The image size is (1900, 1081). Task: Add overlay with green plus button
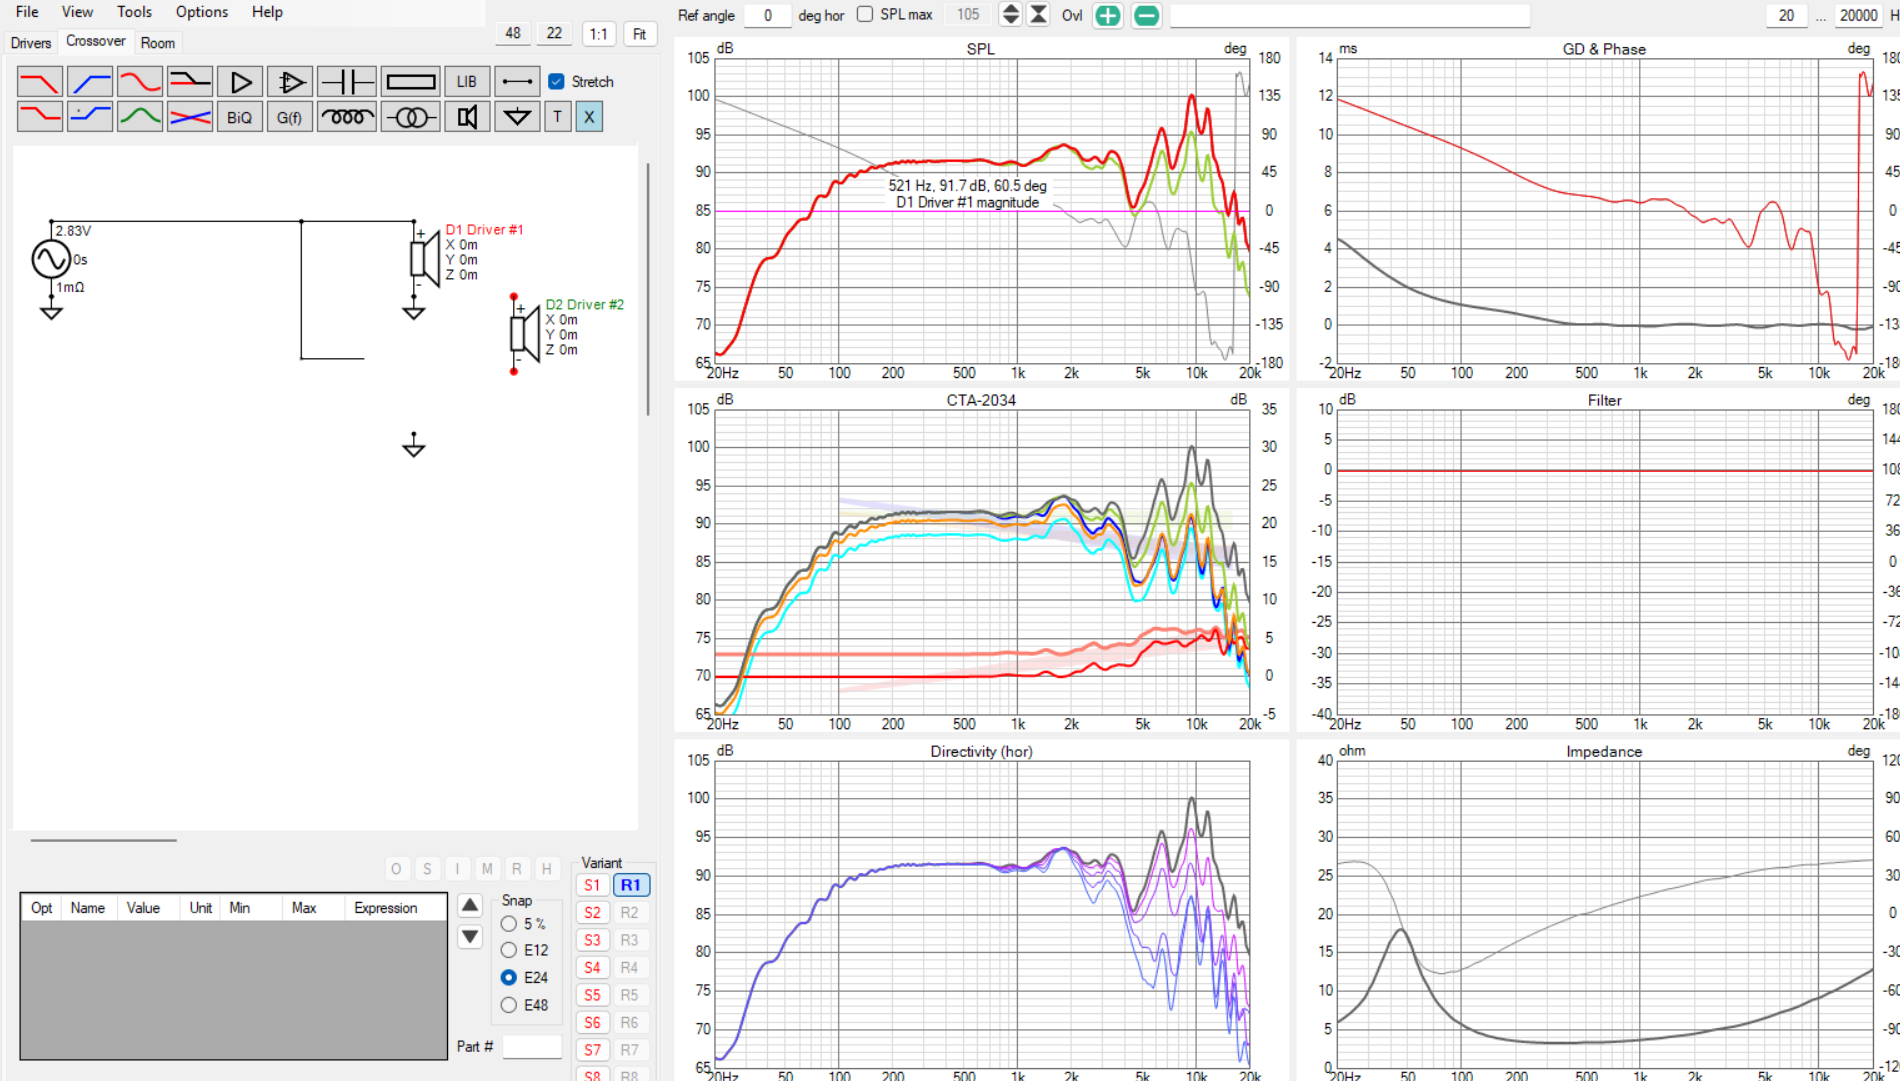(1108, 15)
